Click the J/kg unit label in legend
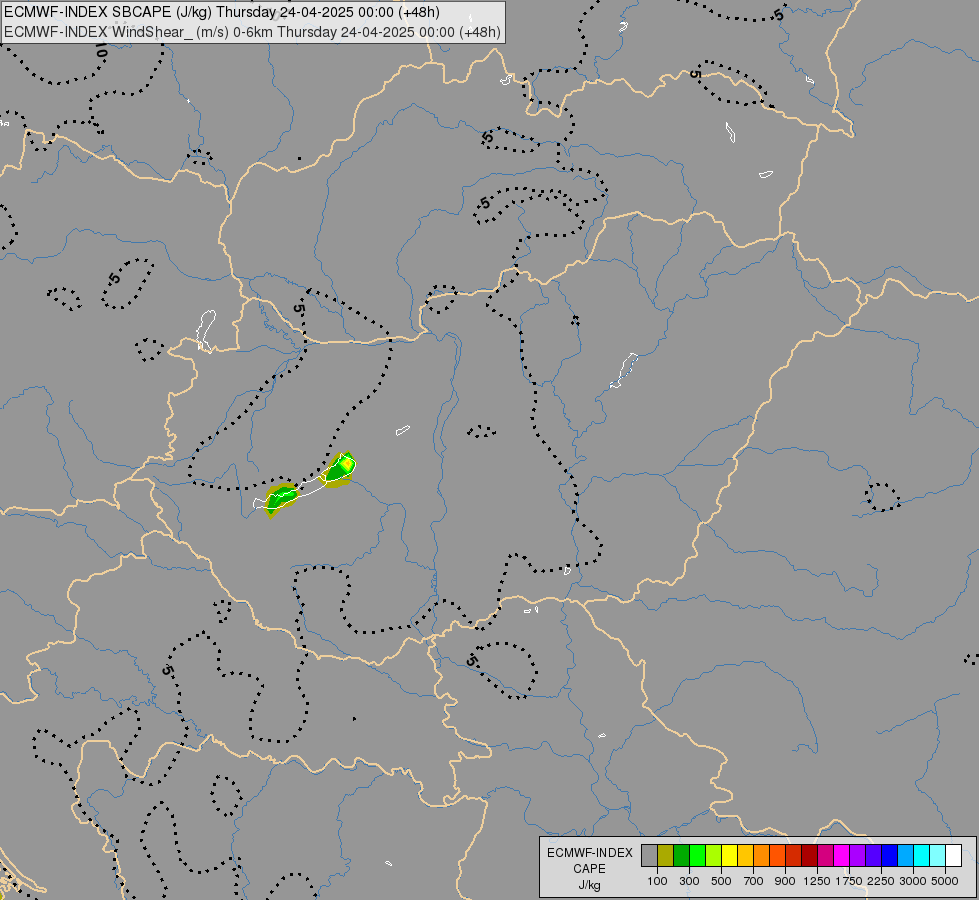 pos(589,885)
